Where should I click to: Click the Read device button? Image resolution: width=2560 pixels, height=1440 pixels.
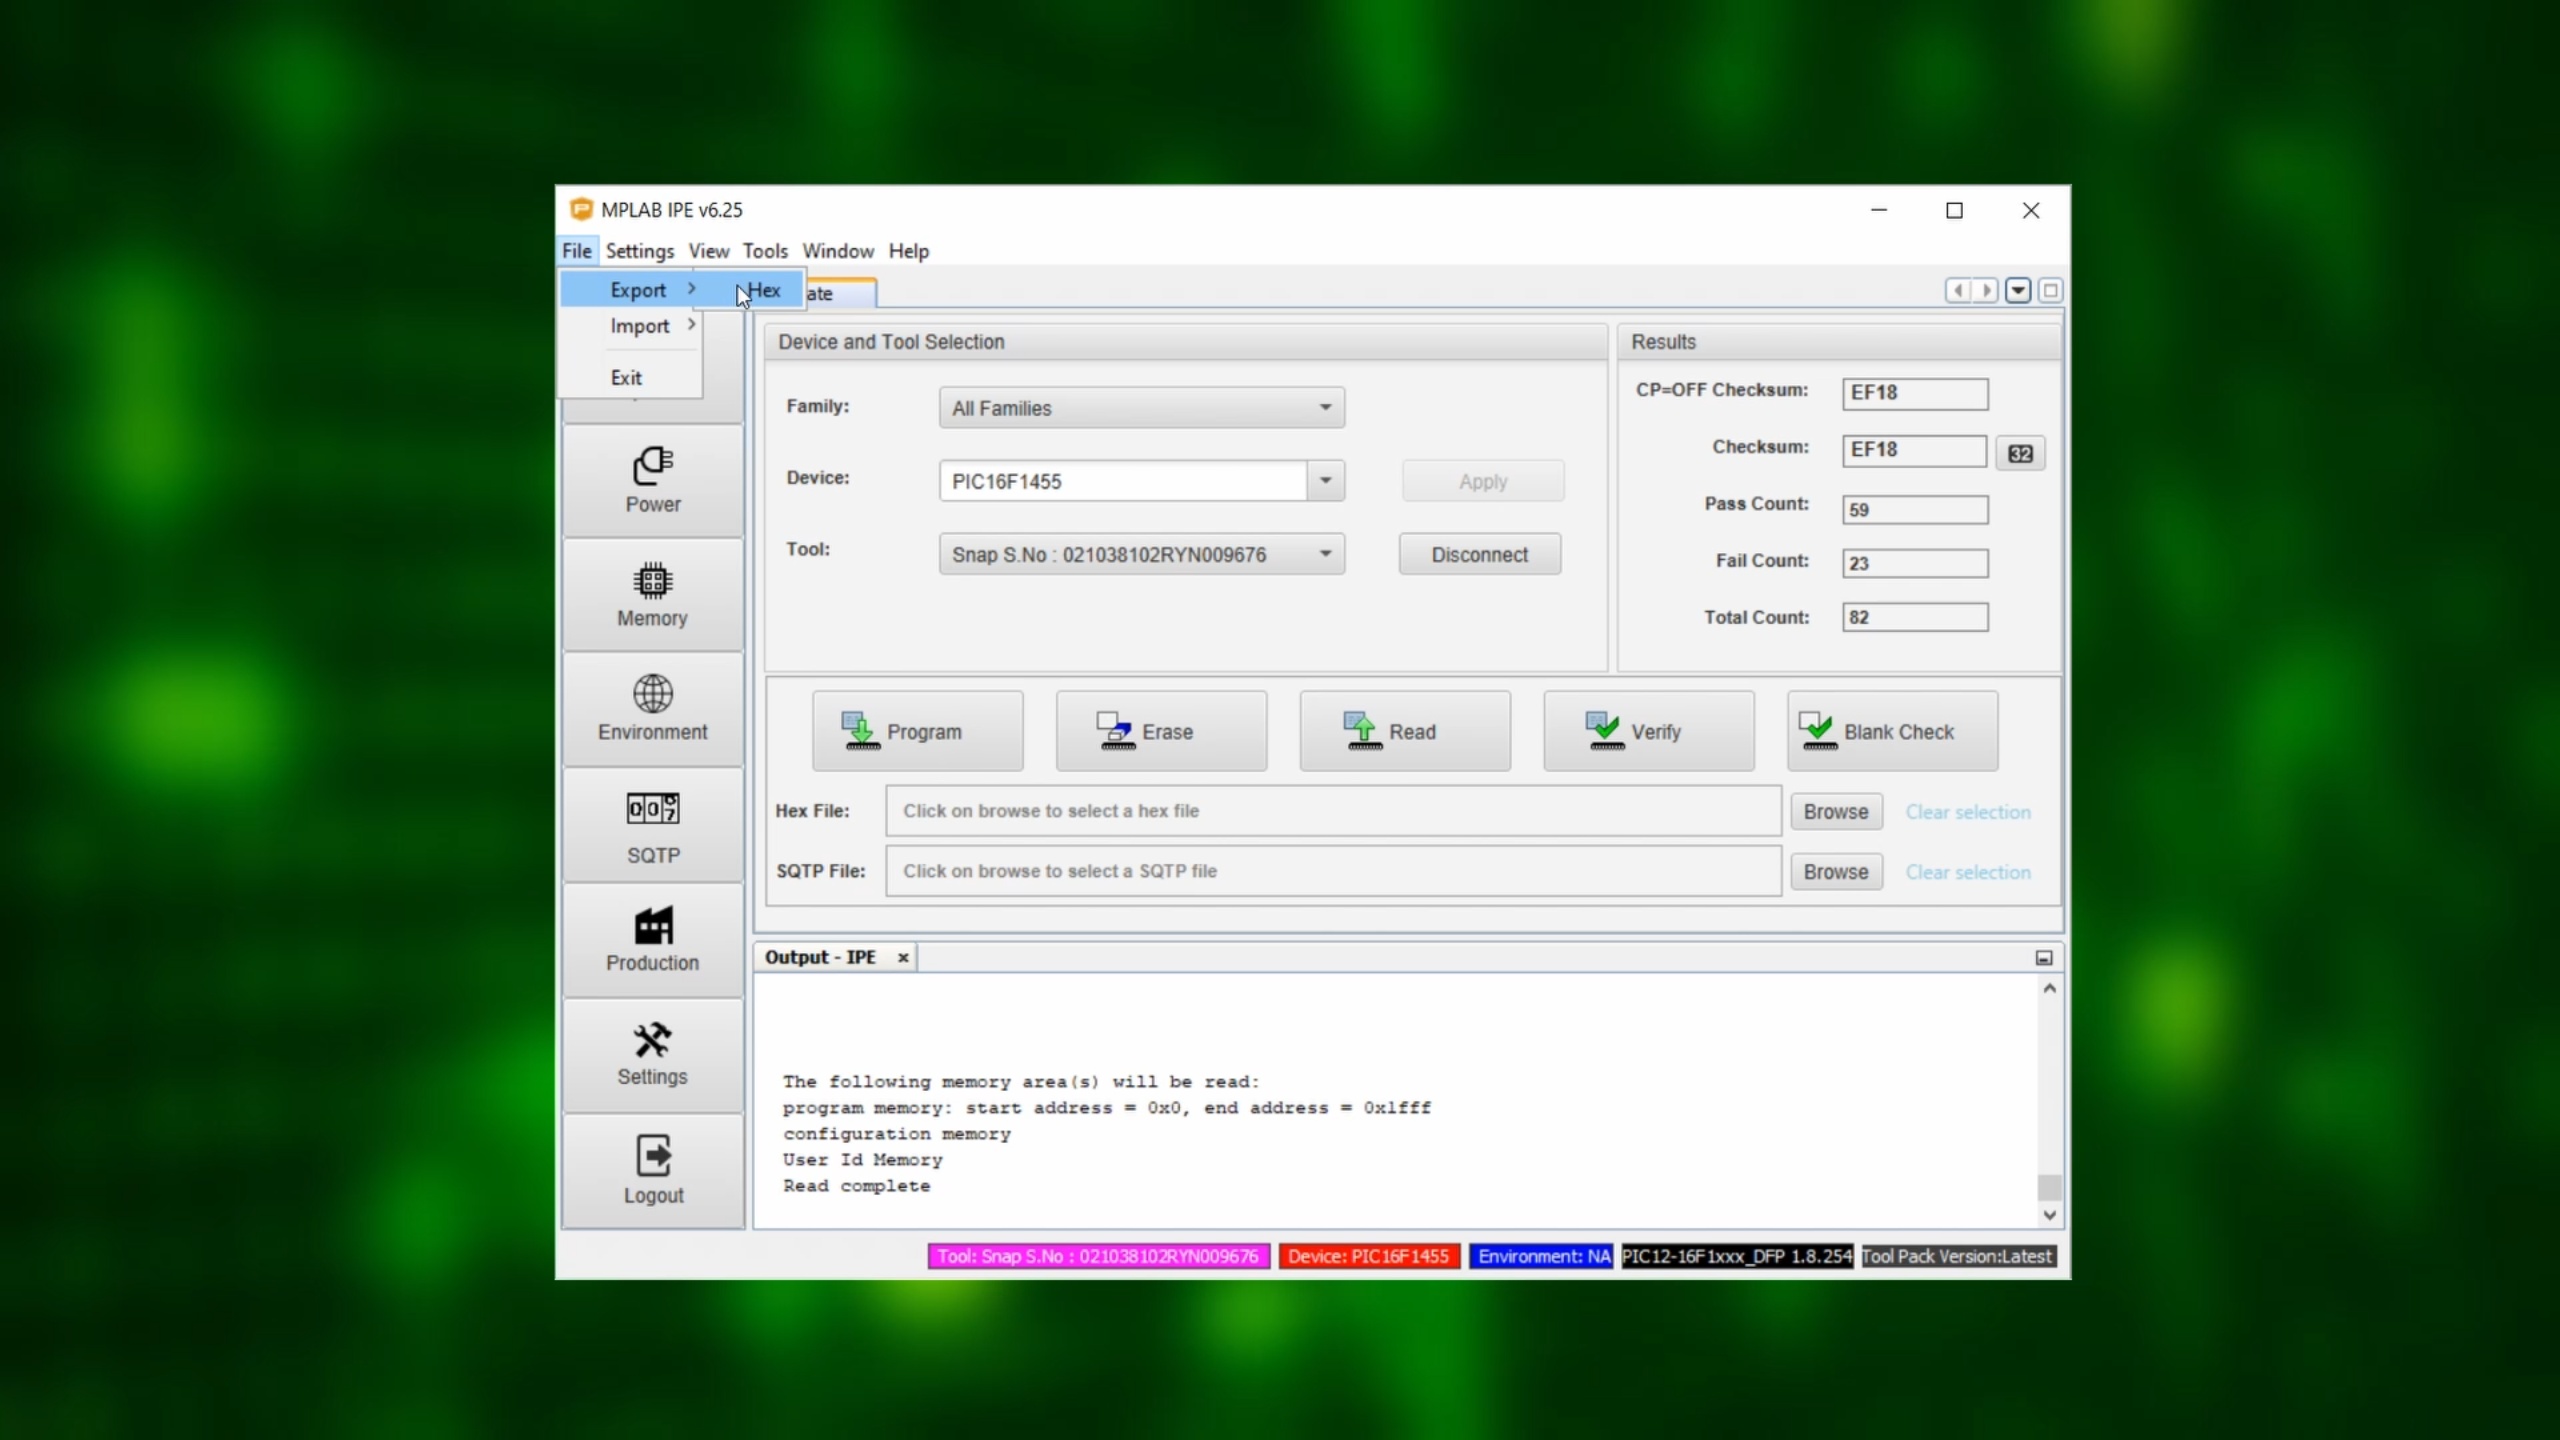coord(1404,731)
